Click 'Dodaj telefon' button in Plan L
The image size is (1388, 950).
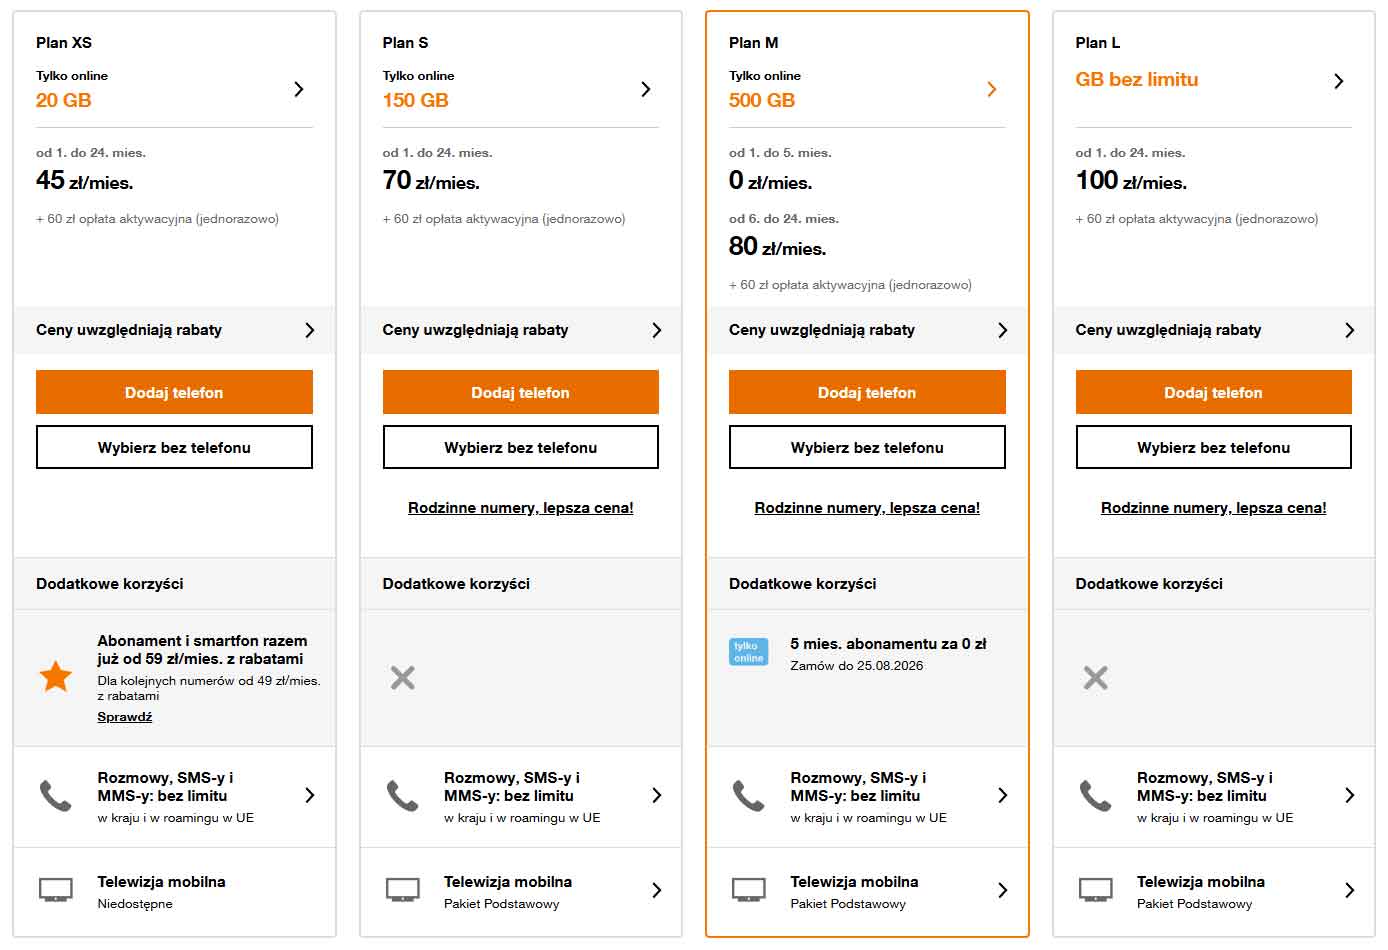[x=1213, y=392]
